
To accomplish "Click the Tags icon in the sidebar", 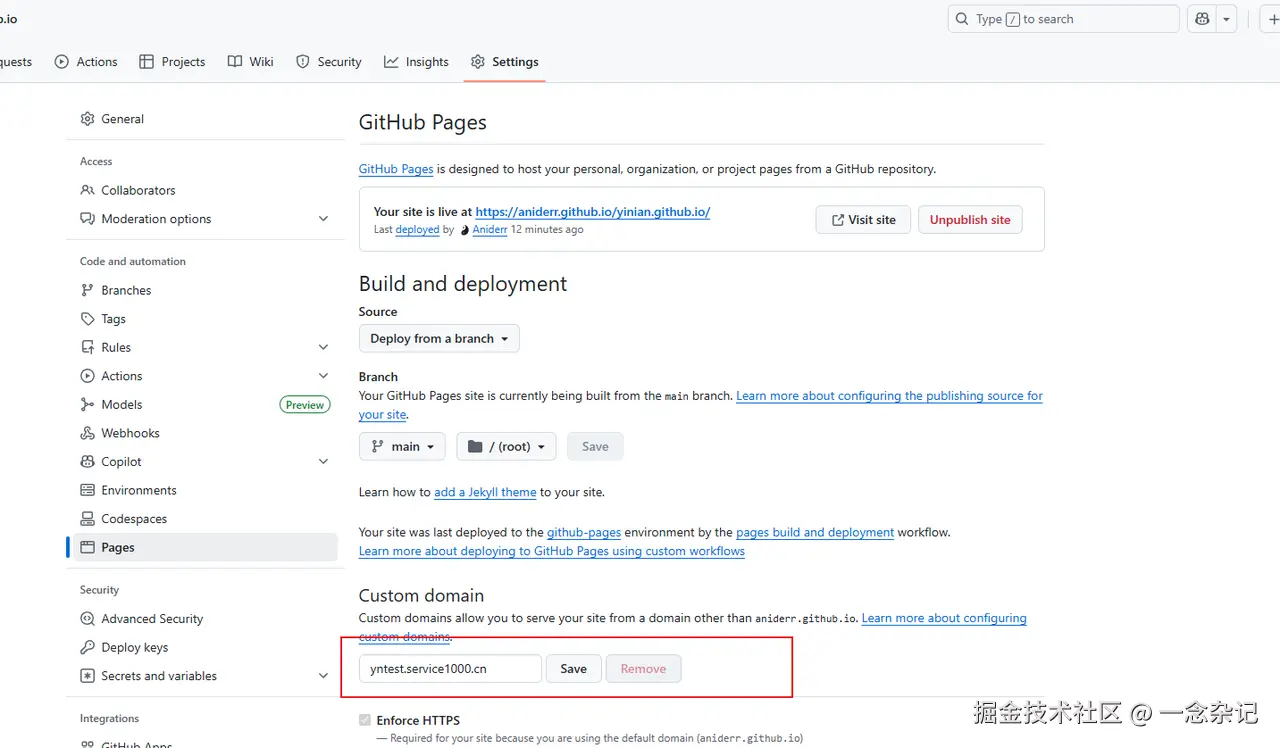I will click(87, 319).
